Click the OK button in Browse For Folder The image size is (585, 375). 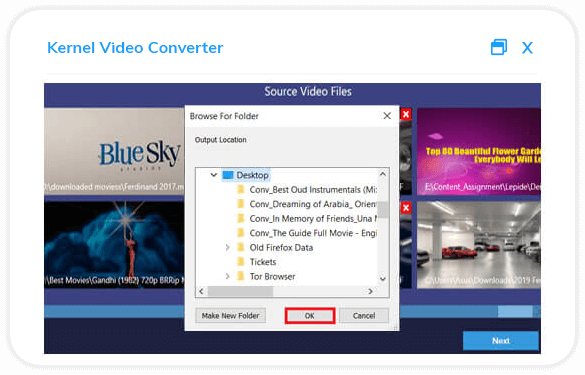click(310, 316)
